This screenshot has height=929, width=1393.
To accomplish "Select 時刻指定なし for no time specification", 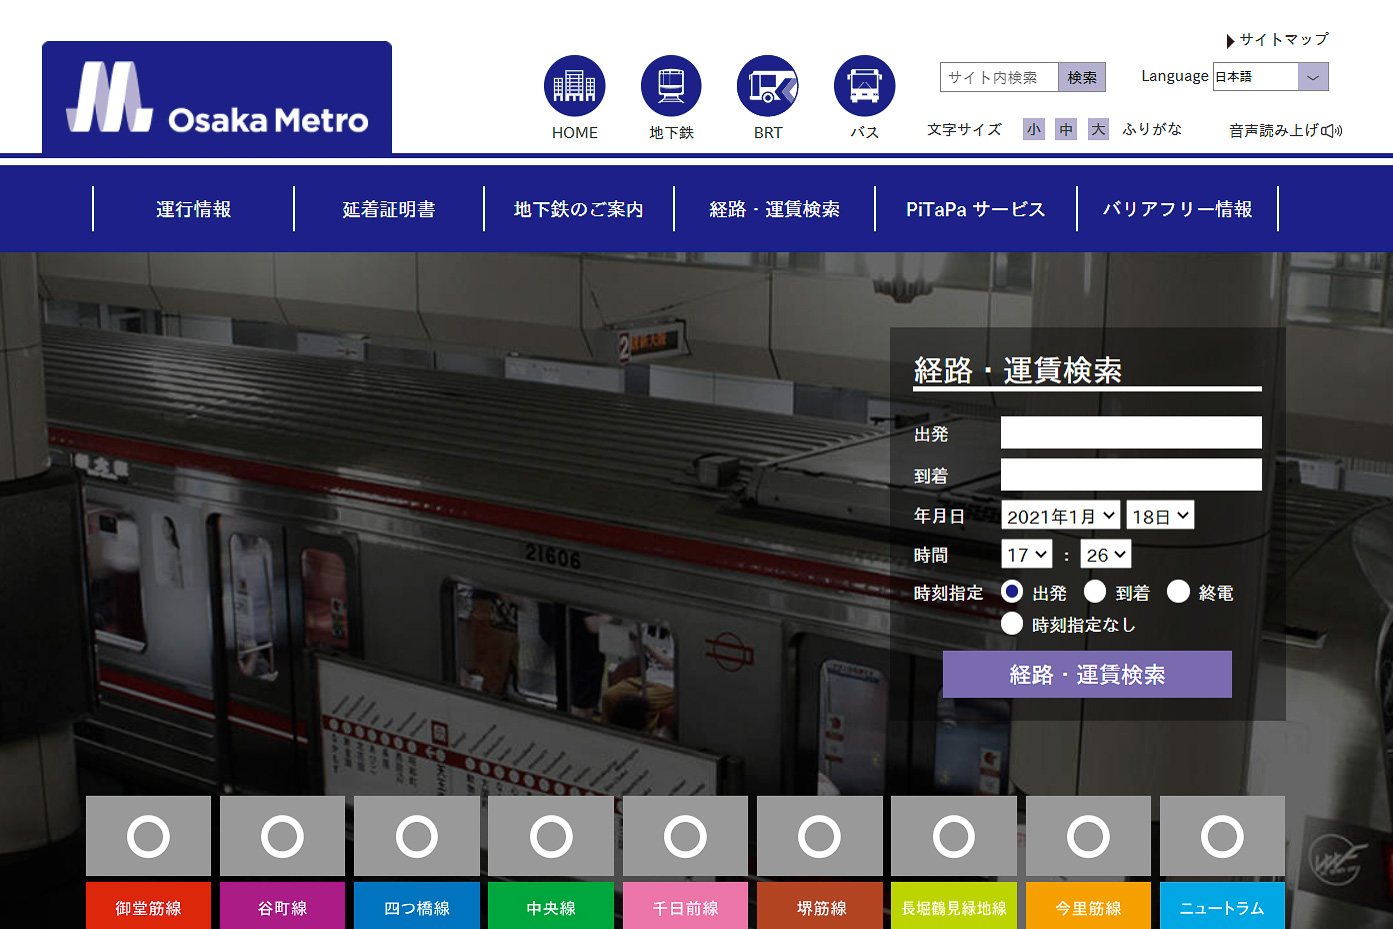I will point(1011,623).
